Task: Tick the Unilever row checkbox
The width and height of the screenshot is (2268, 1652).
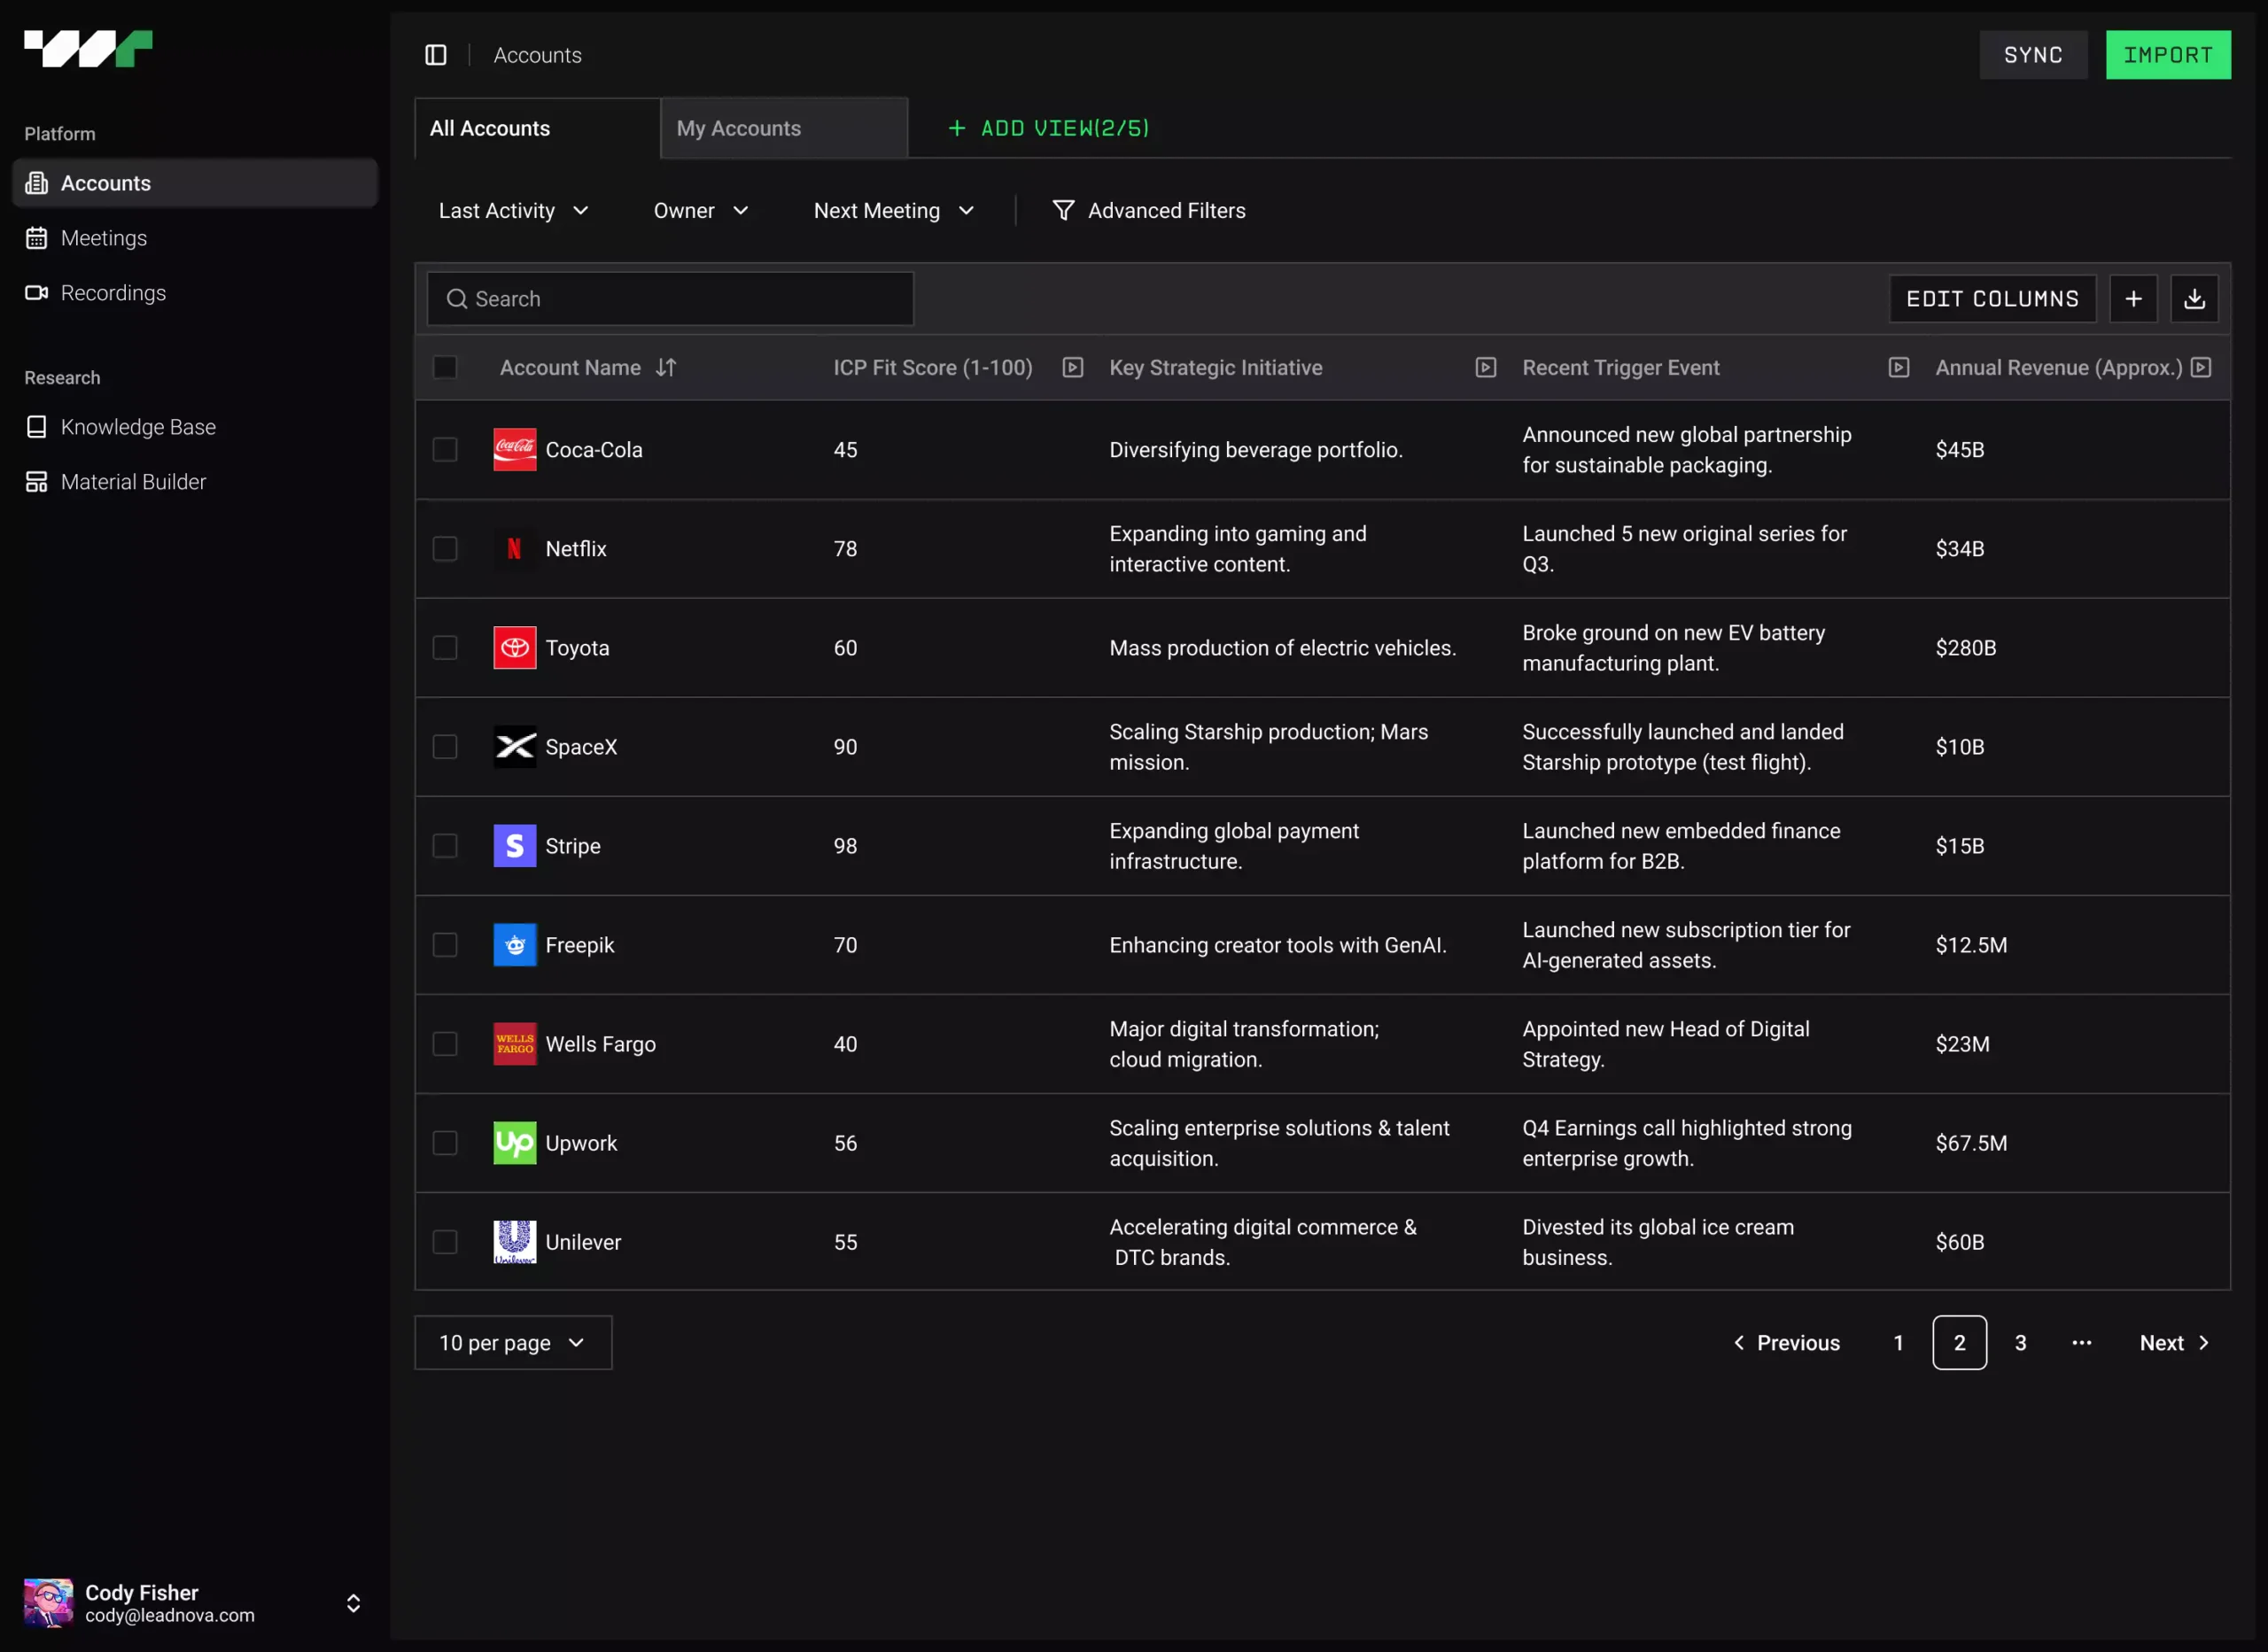Action: pos(445,1242)
